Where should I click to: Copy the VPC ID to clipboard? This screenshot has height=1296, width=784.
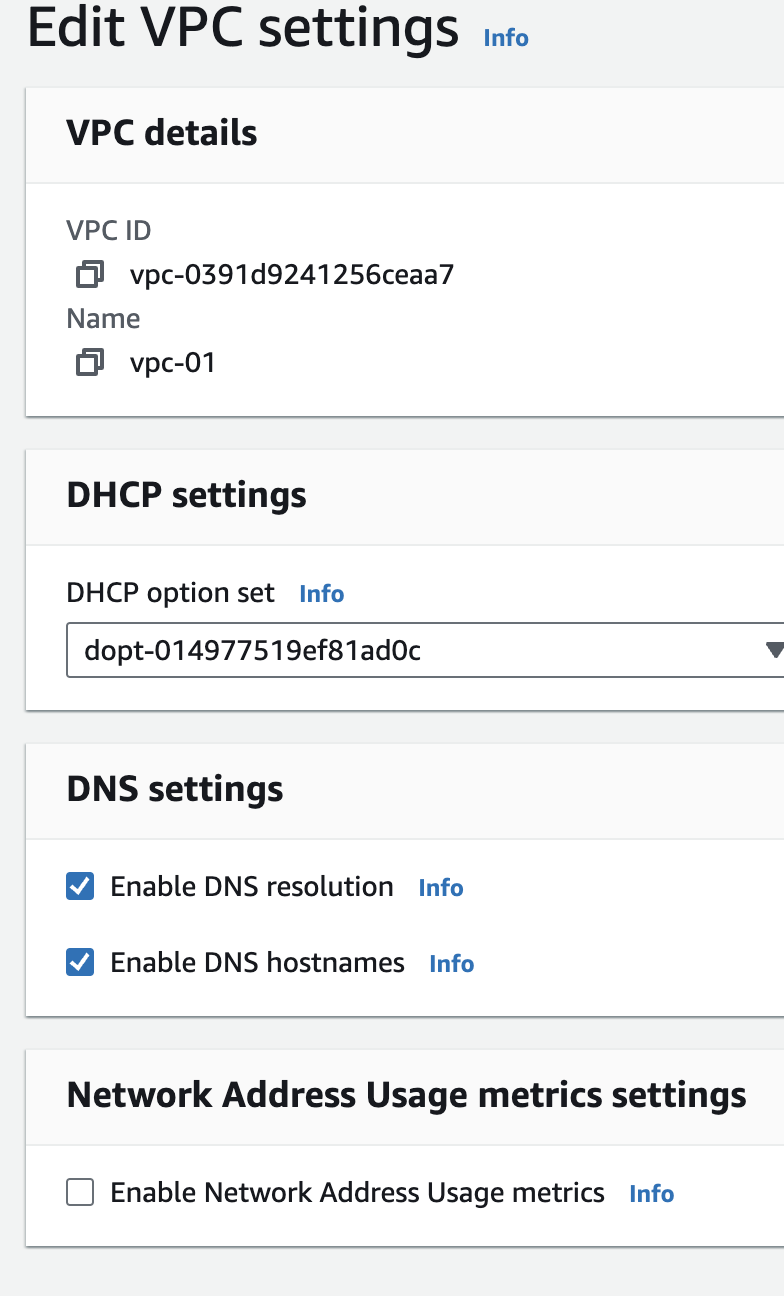coord(90,274)
